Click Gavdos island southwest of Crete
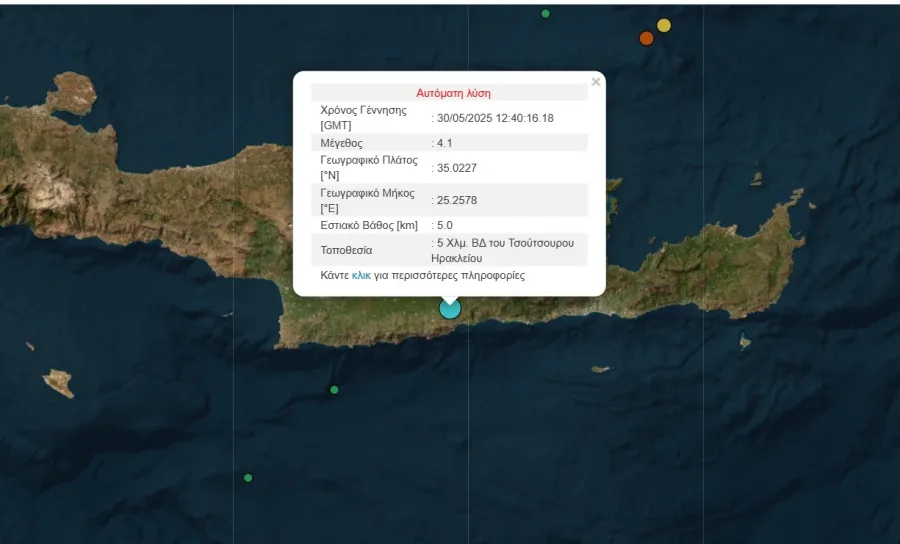Screen dimensions: 900x544 click(59, 382)
